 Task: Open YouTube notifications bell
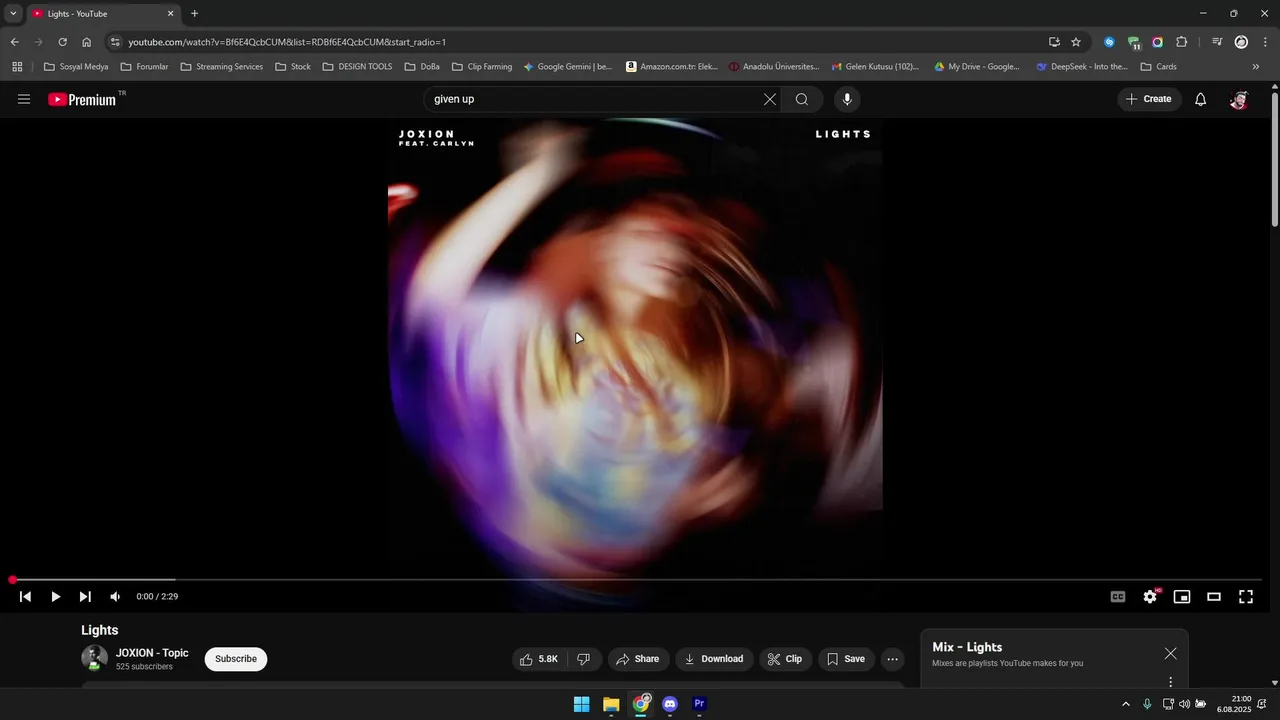point(1201,99)
